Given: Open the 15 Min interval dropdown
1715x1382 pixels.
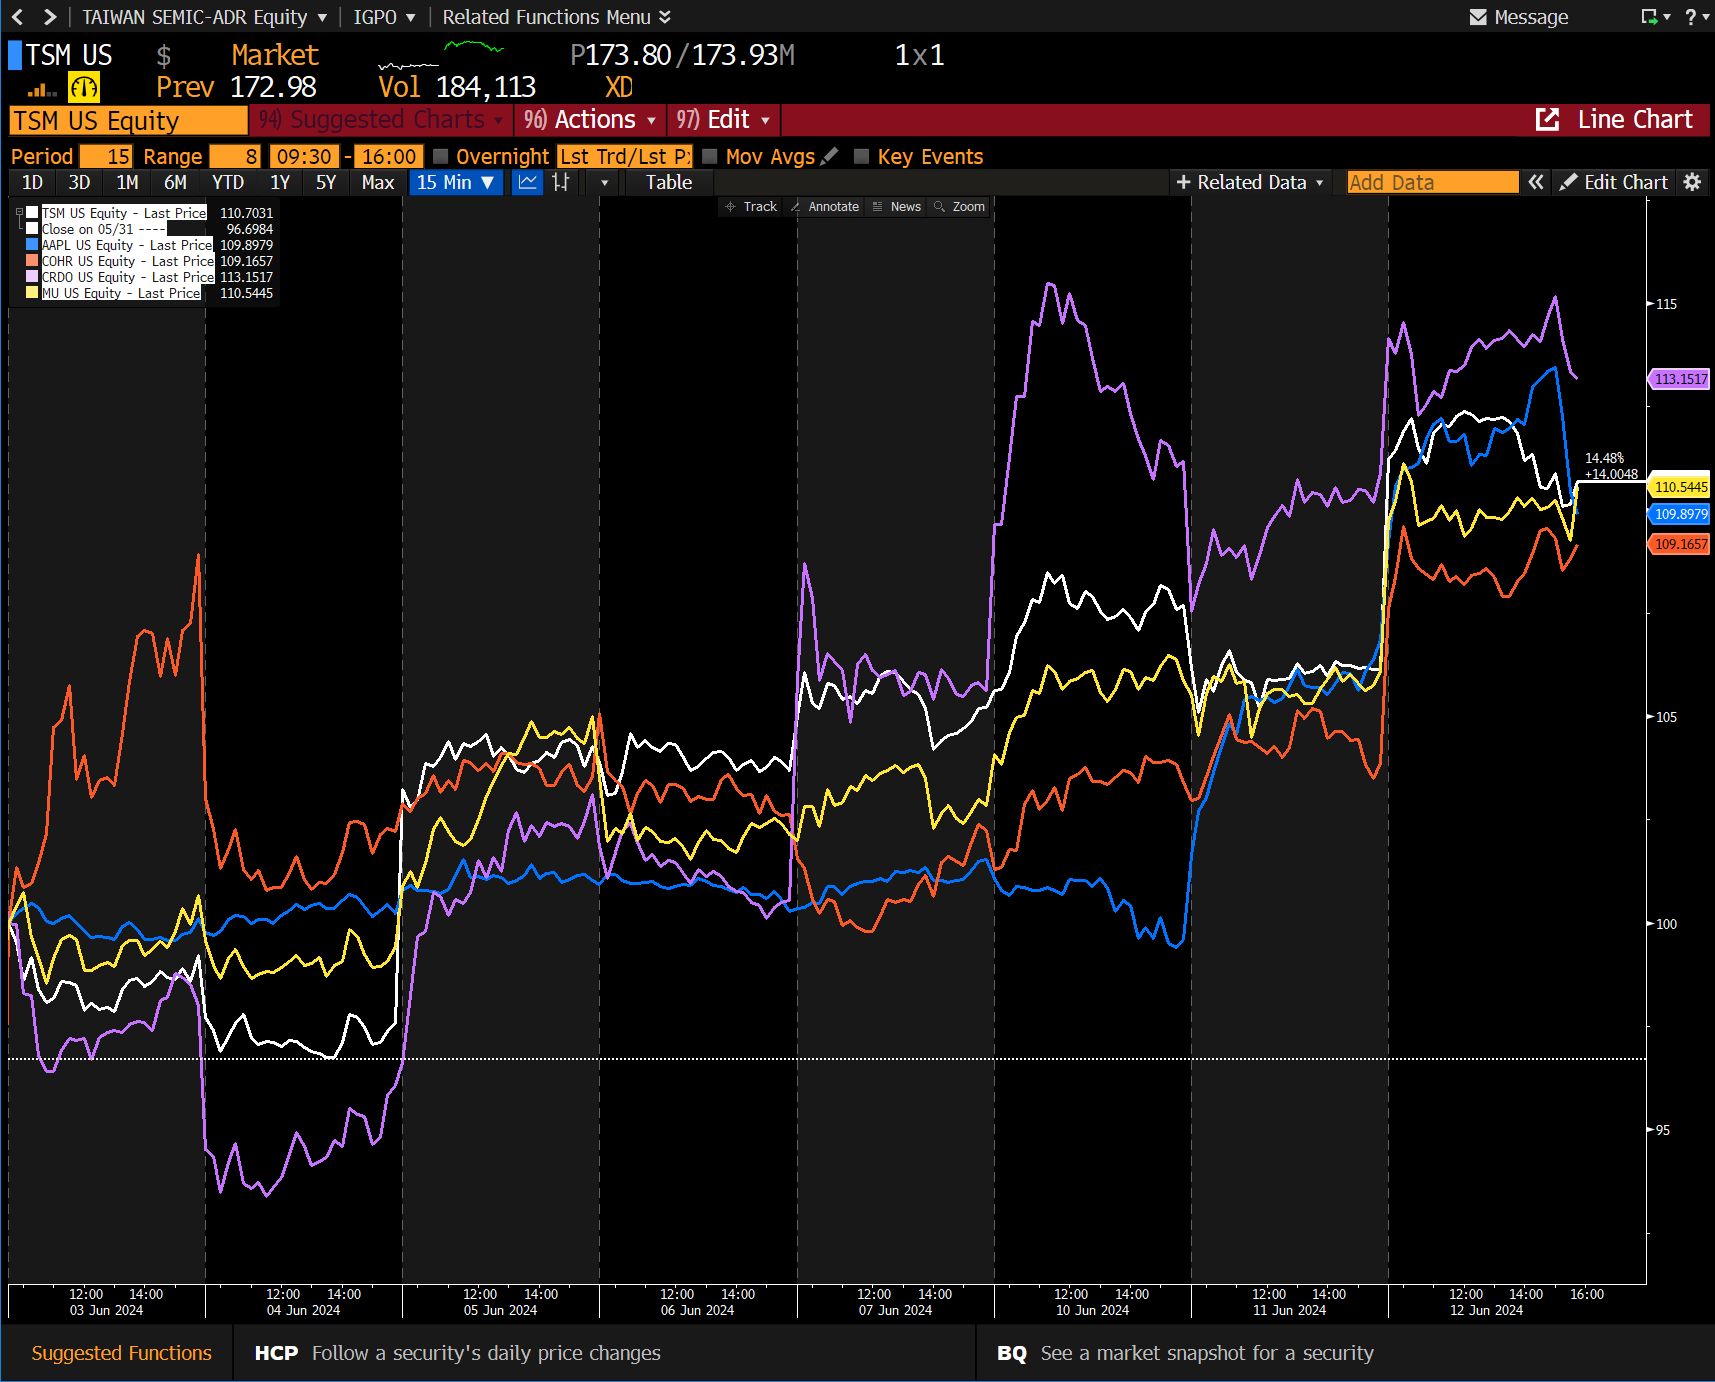Looking at the screenshot, I should pos(456,182).
